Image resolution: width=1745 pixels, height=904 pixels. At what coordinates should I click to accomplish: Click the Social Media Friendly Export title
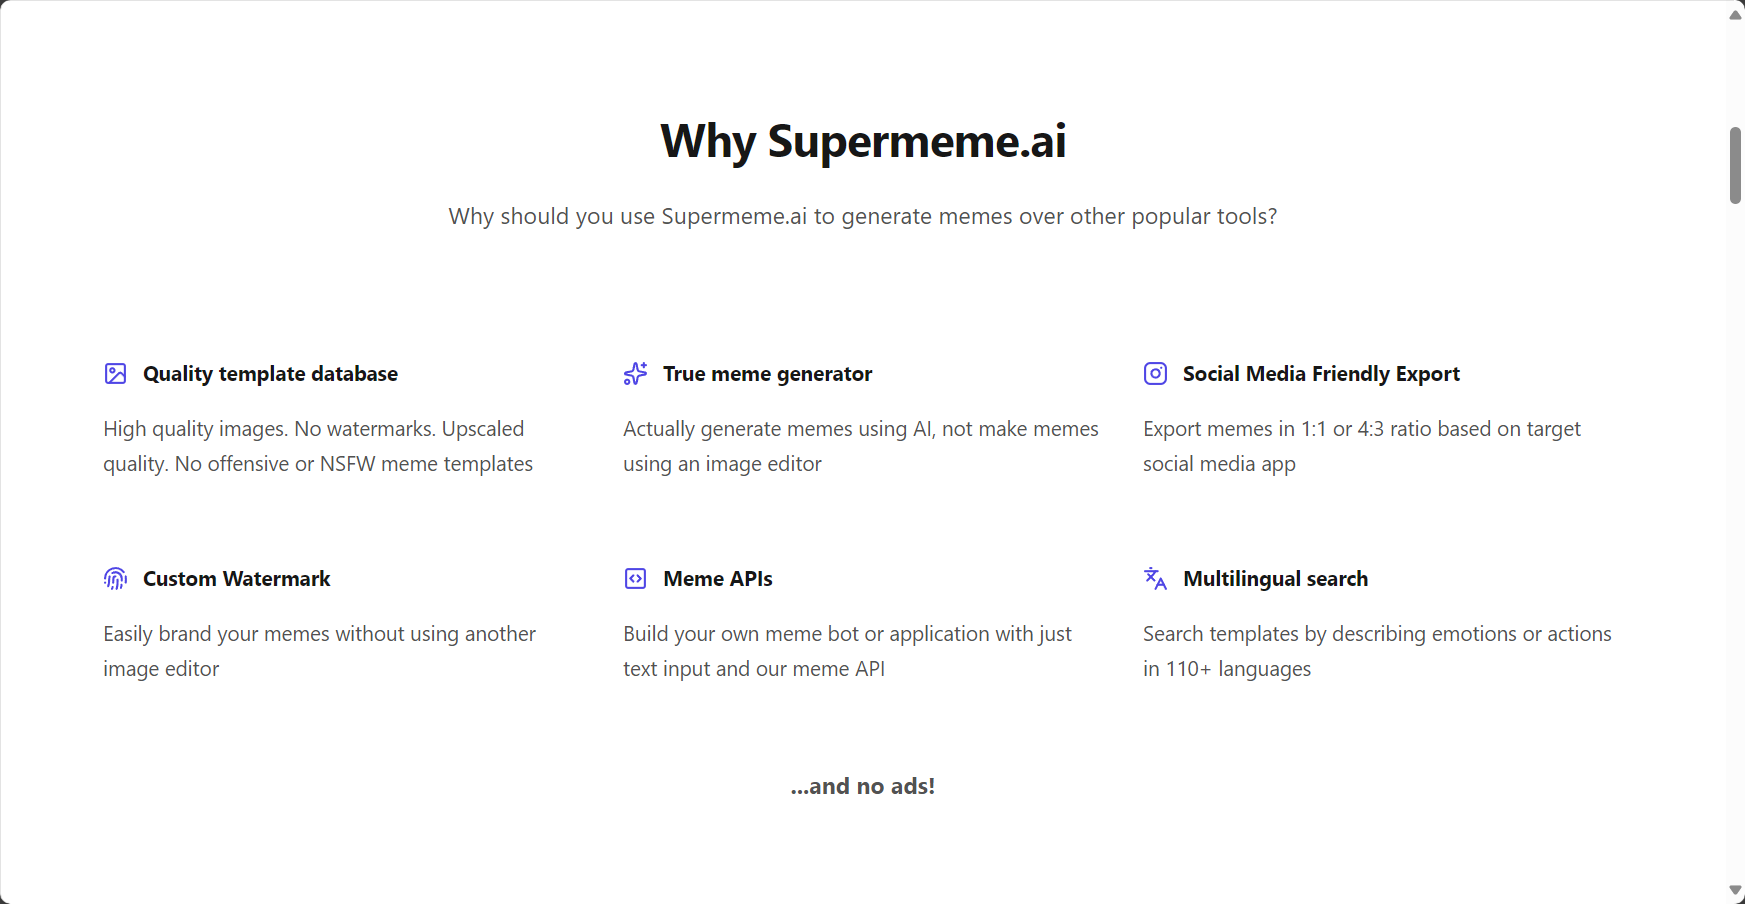[1321, 374]
